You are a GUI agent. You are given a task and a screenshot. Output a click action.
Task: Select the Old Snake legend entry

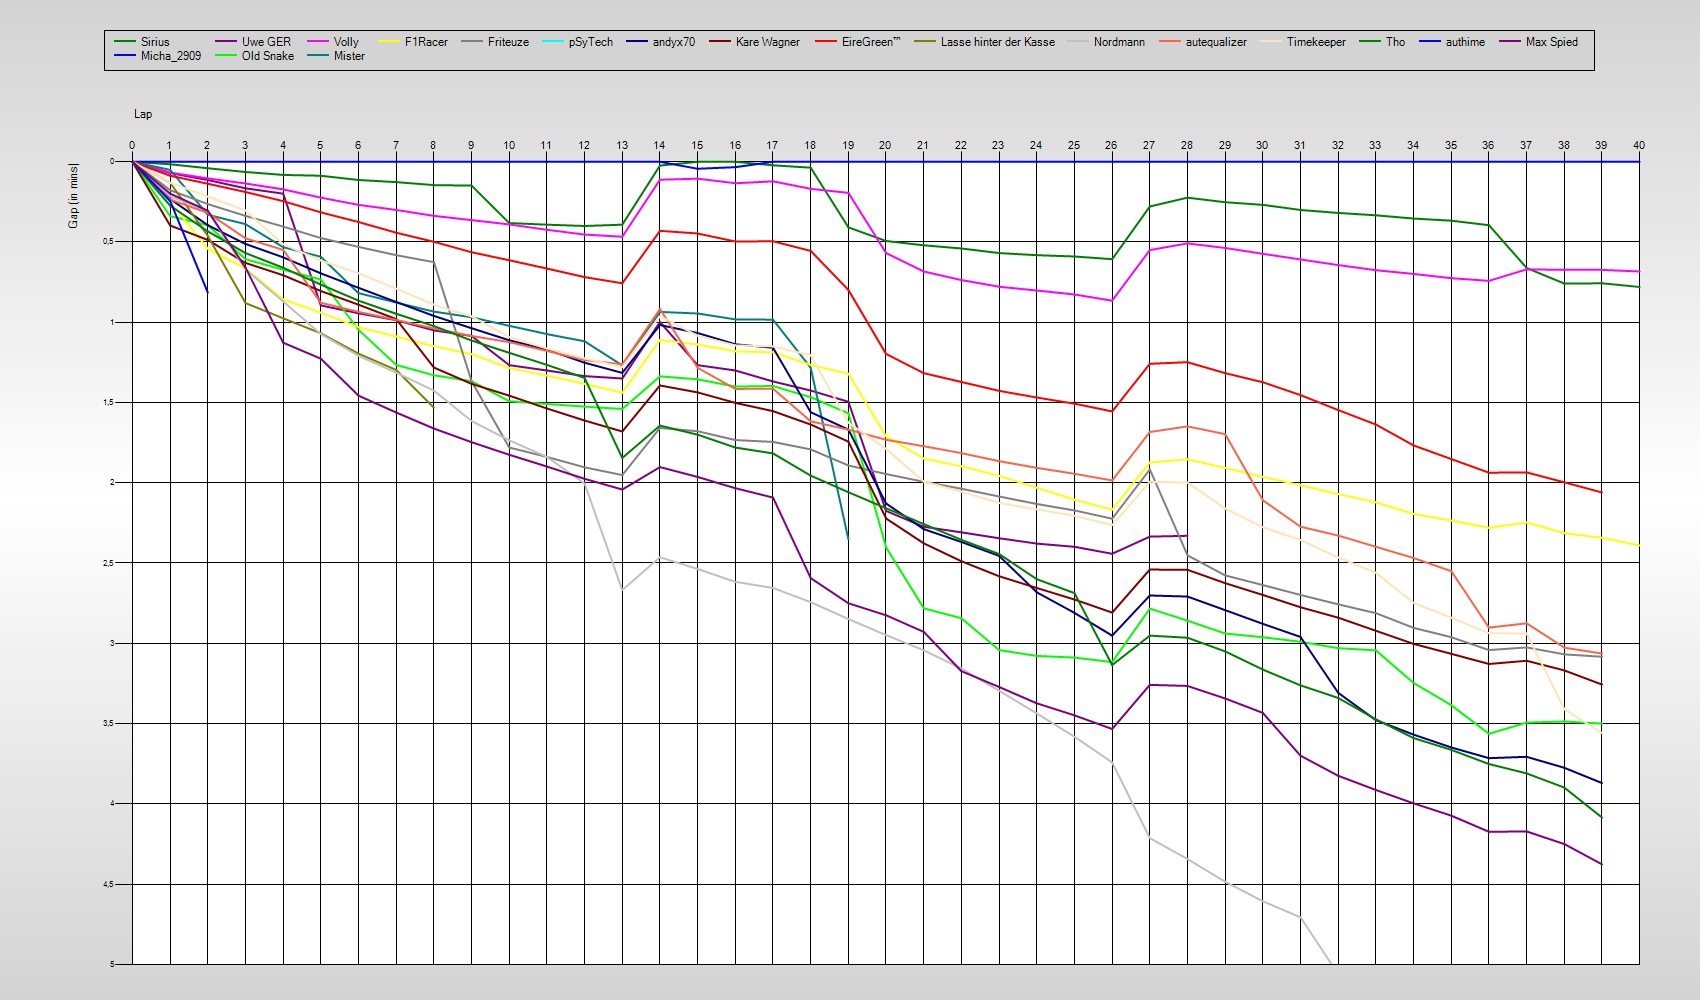(267, 56)
